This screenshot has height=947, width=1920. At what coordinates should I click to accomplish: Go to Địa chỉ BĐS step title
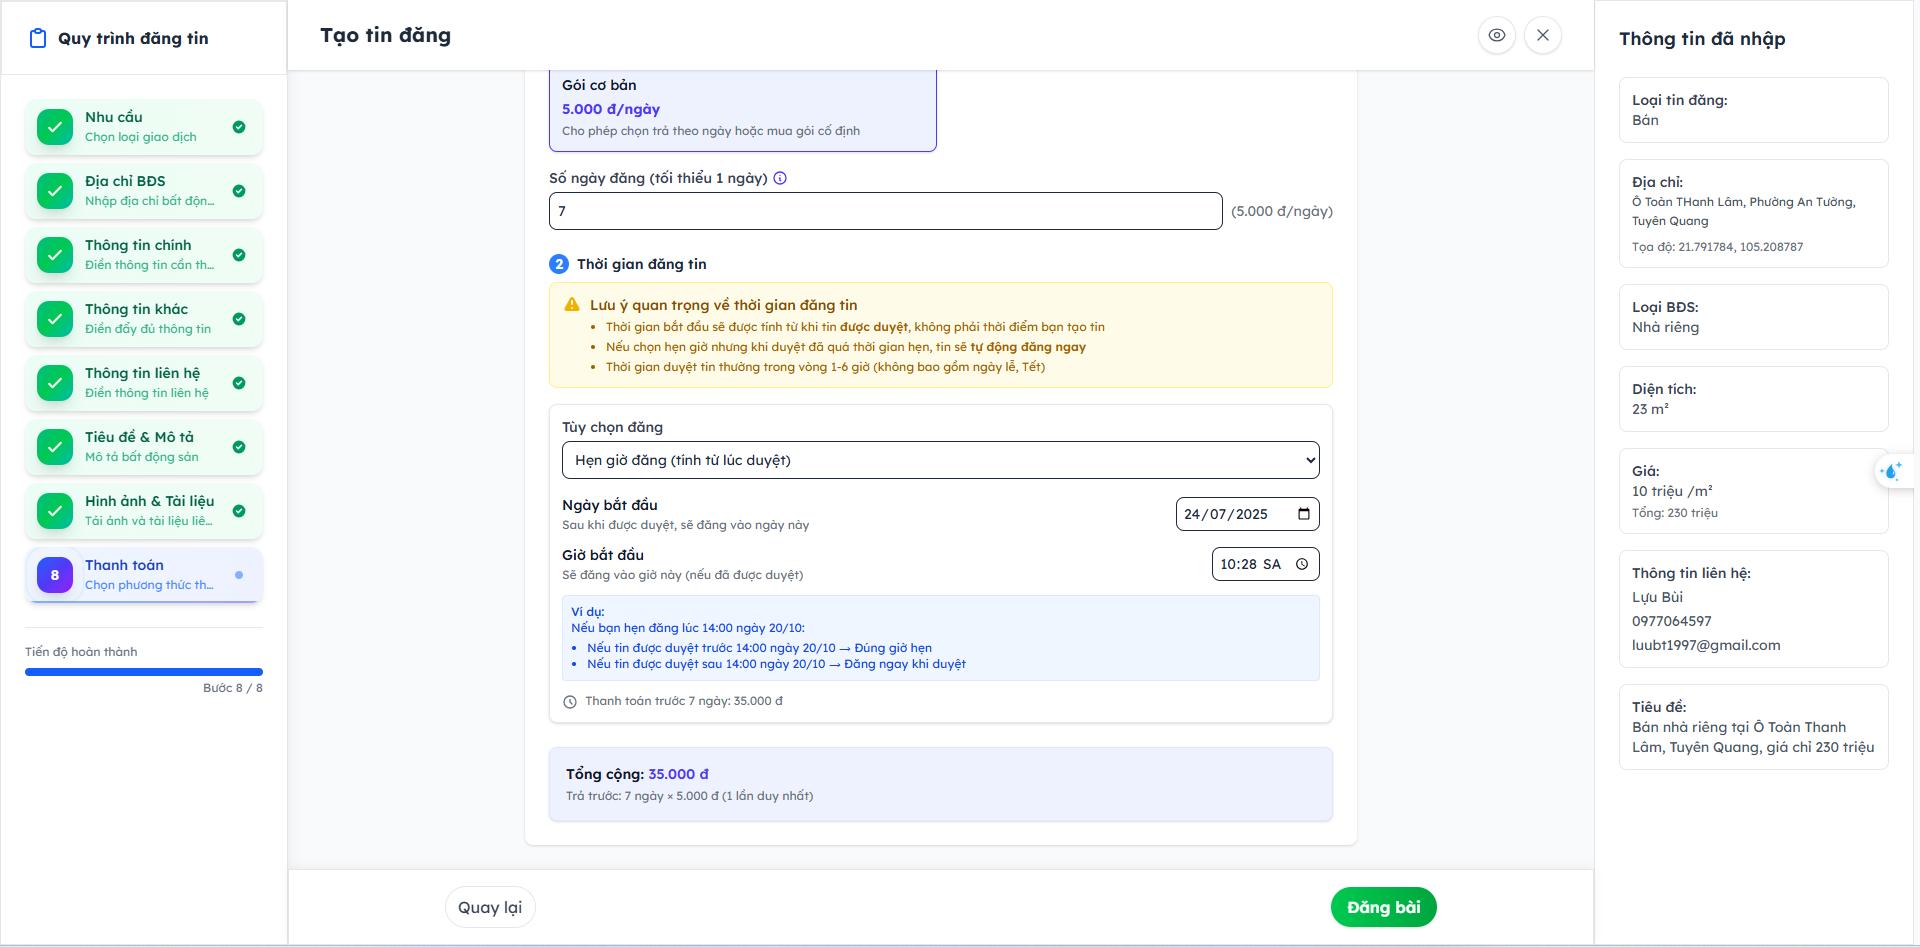click(x=125, y=181)
